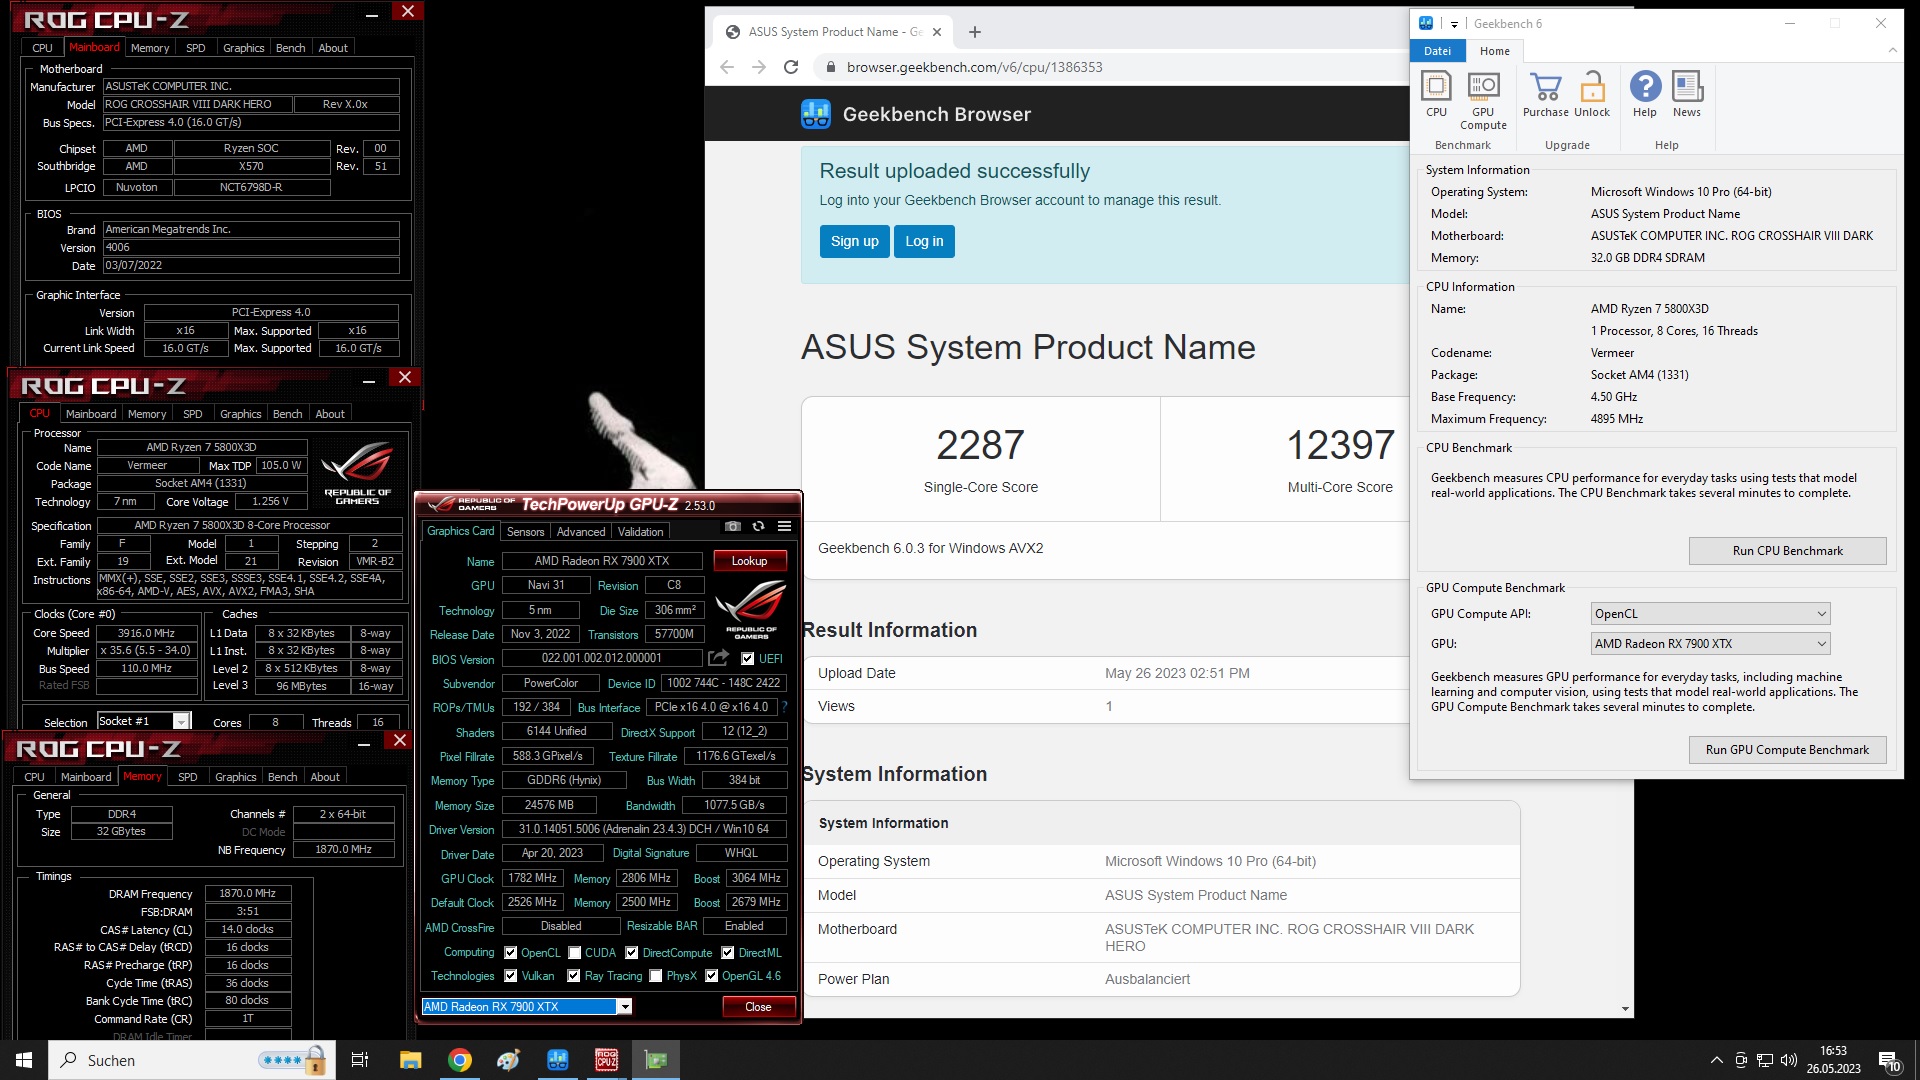Image resolution: width=1920 pixels, height=1080 pixels.
Task: Switch to ROG CPU-Z on the taskbar
Action: (606, 1060)
